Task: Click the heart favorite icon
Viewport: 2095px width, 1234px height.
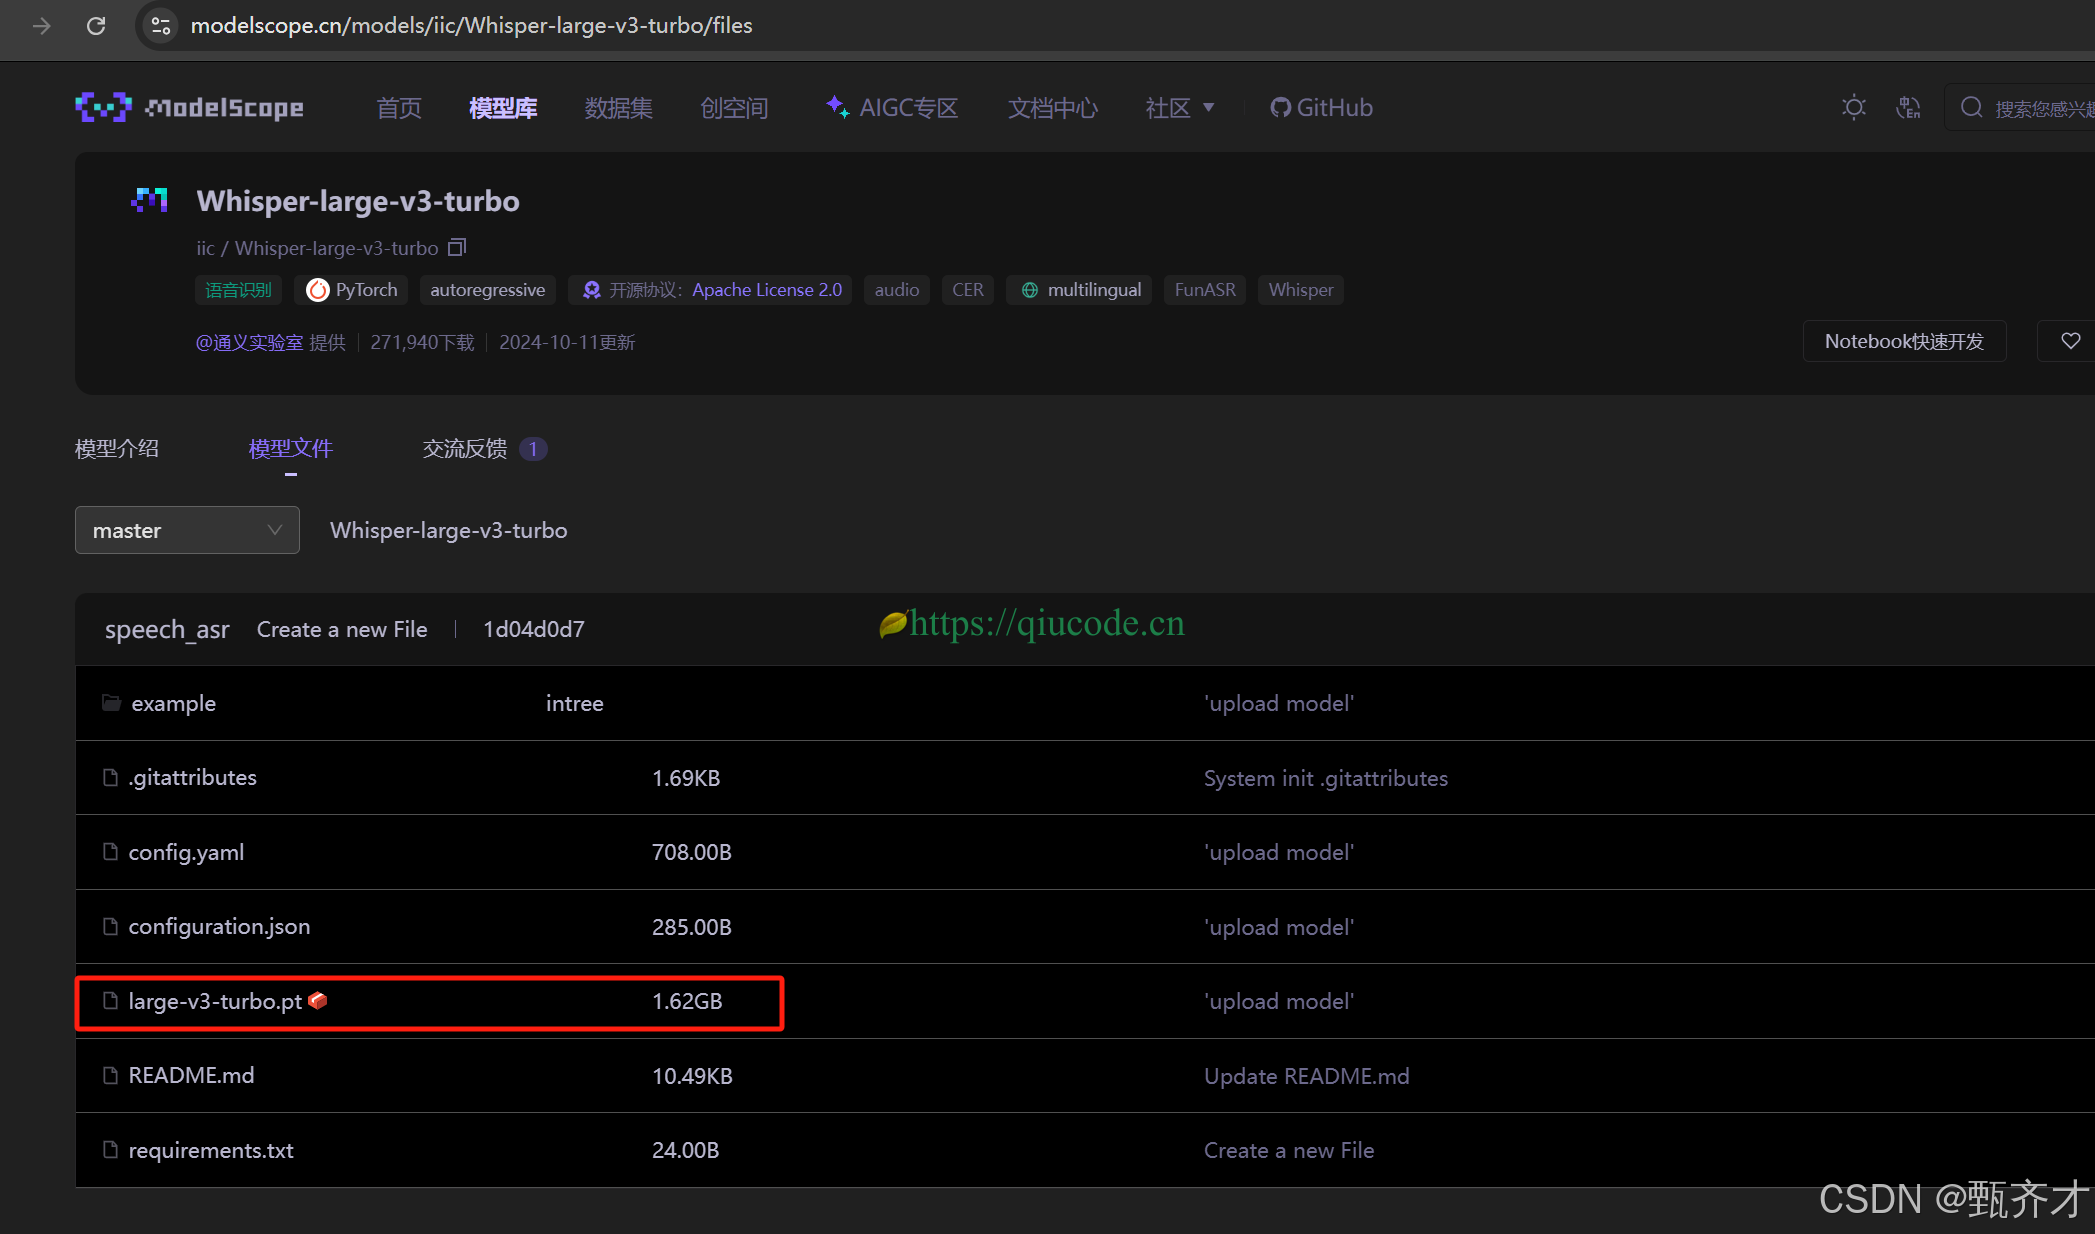Action: click(2070, 341)
